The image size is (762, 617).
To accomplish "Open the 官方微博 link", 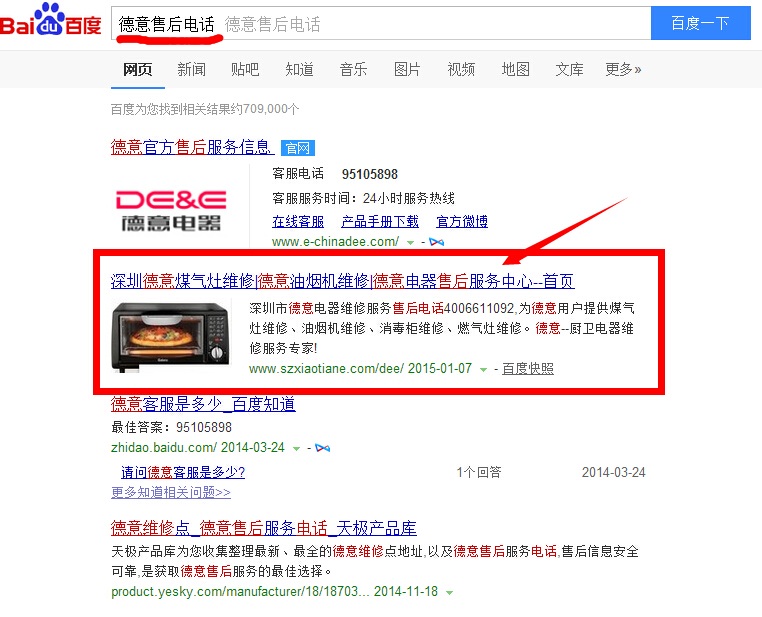I will (462, 222).
